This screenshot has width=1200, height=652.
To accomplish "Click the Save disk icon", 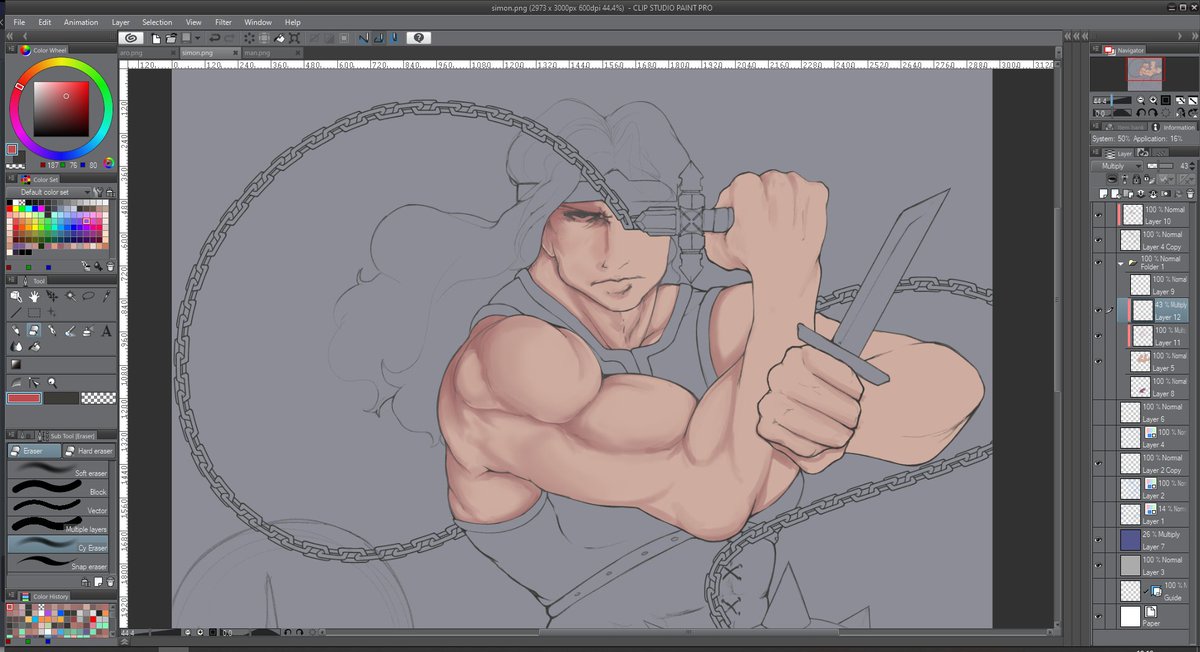I will point(185,37).
